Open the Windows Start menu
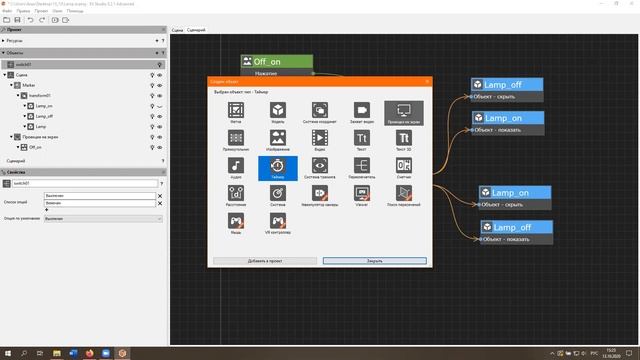 7,353
